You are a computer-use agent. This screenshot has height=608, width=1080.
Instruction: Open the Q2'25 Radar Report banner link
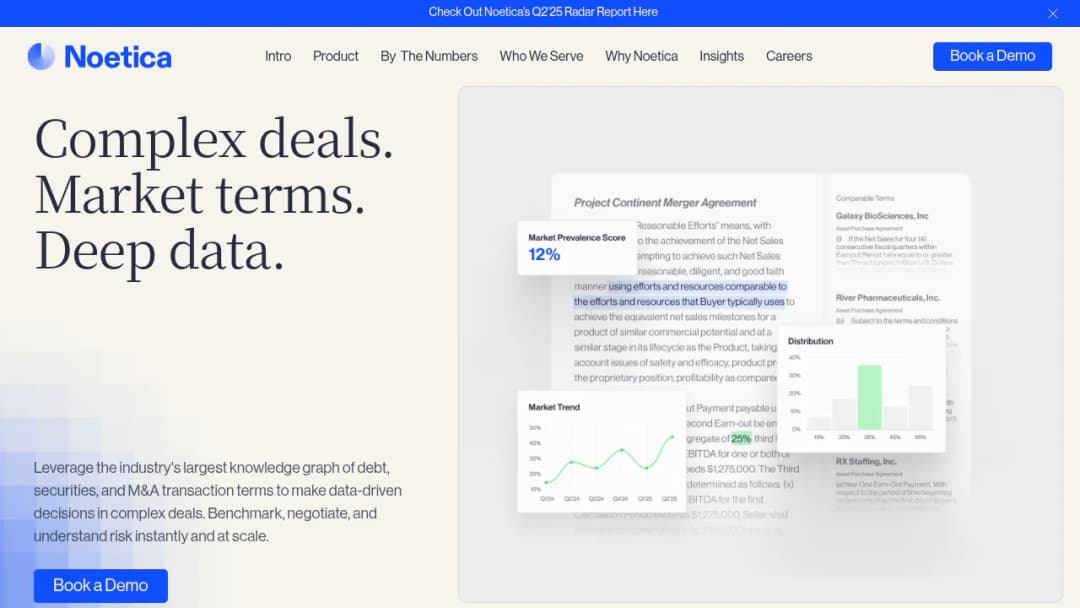tap(543, 12)
